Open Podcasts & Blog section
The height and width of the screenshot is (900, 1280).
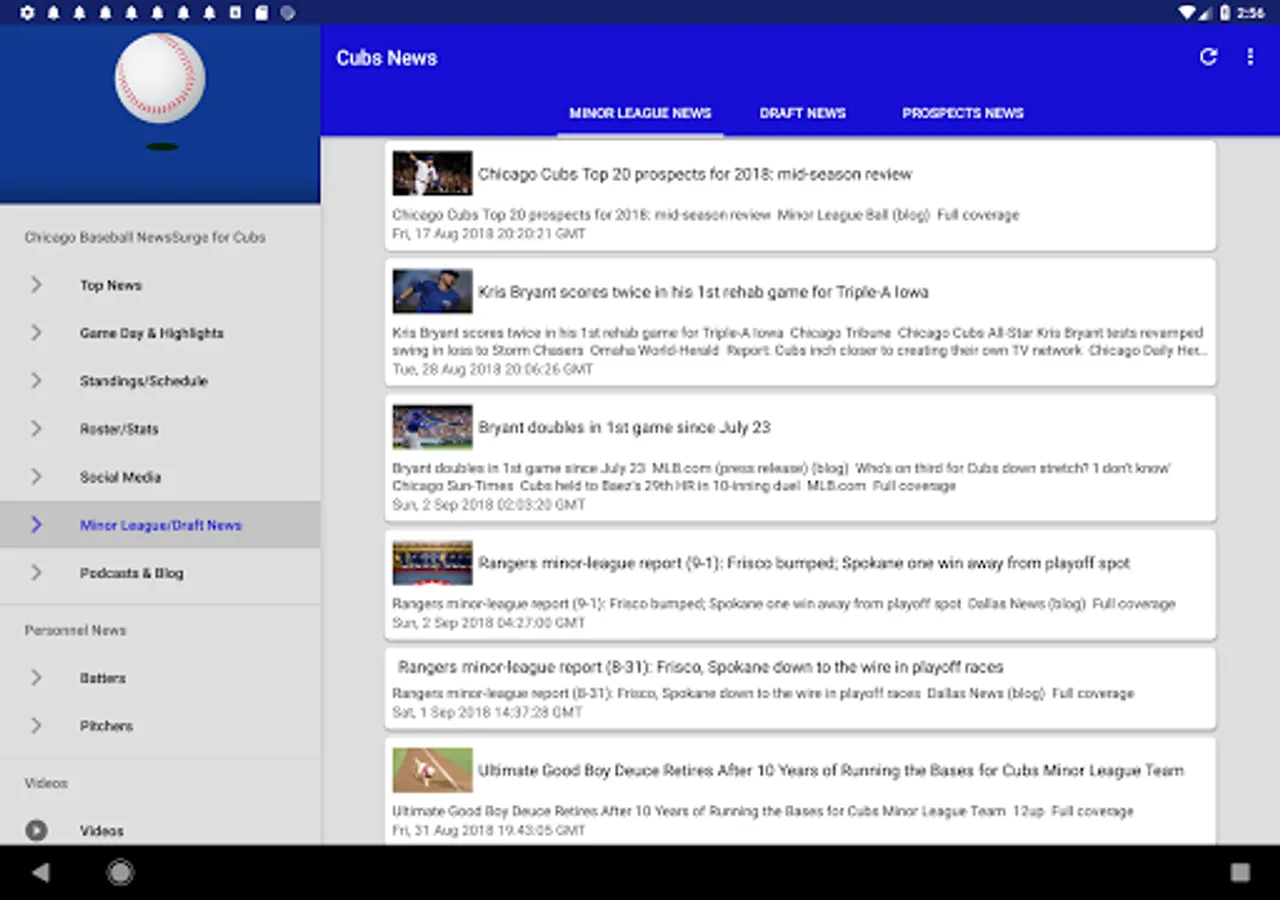tap(160, 573)
